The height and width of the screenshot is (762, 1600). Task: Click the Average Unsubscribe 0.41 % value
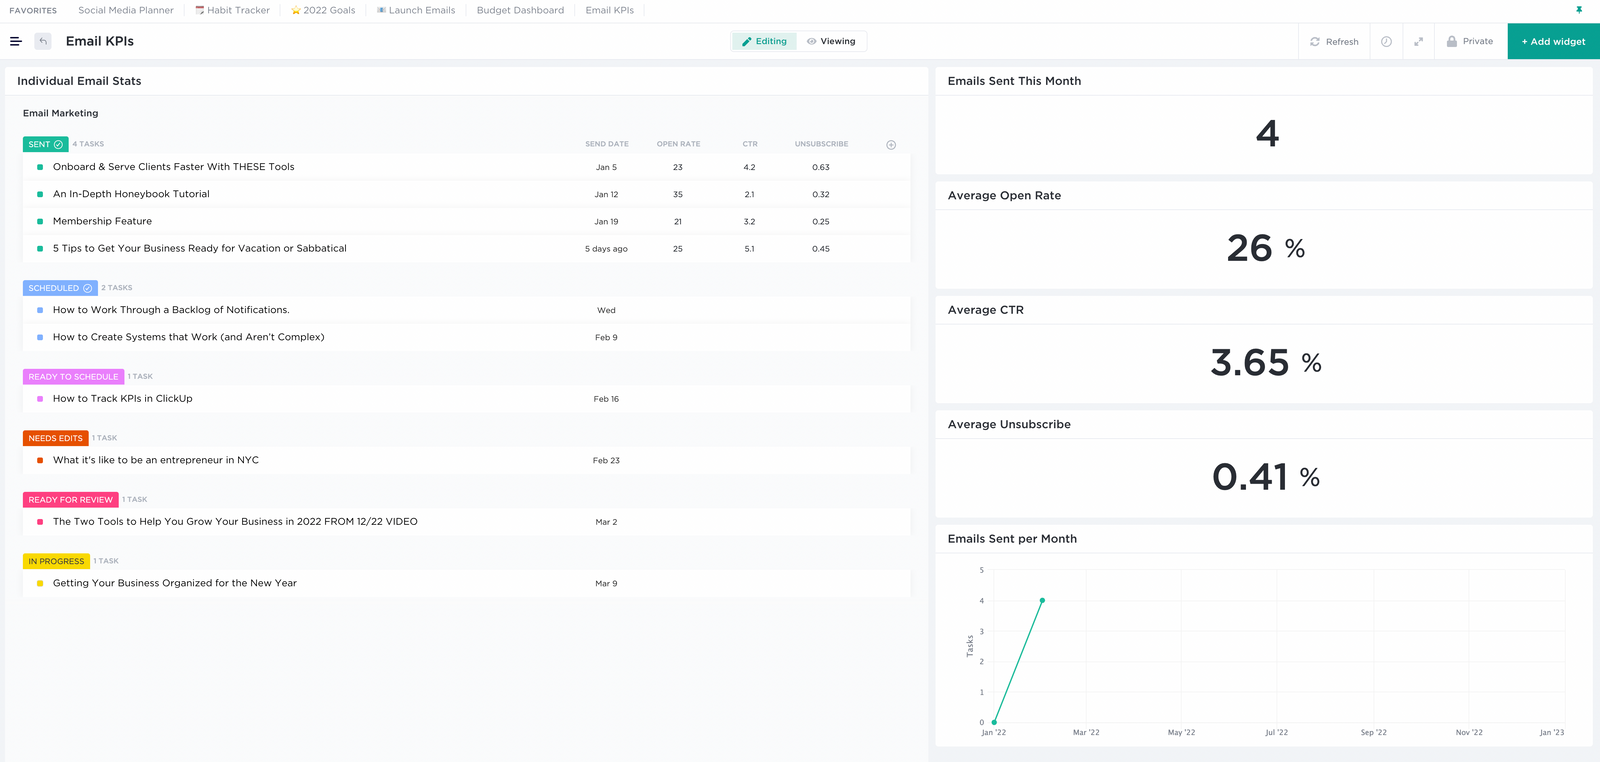click(x=1266, y=477)
